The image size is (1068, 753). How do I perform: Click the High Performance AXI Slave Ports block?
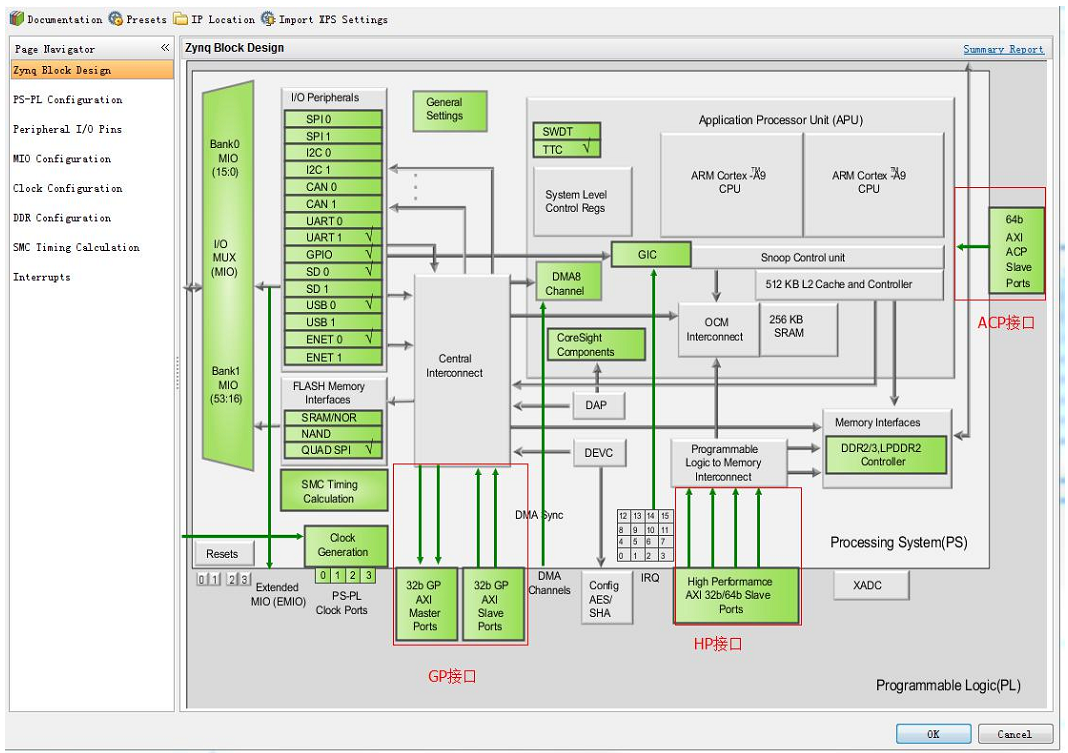tap(737, 595)
